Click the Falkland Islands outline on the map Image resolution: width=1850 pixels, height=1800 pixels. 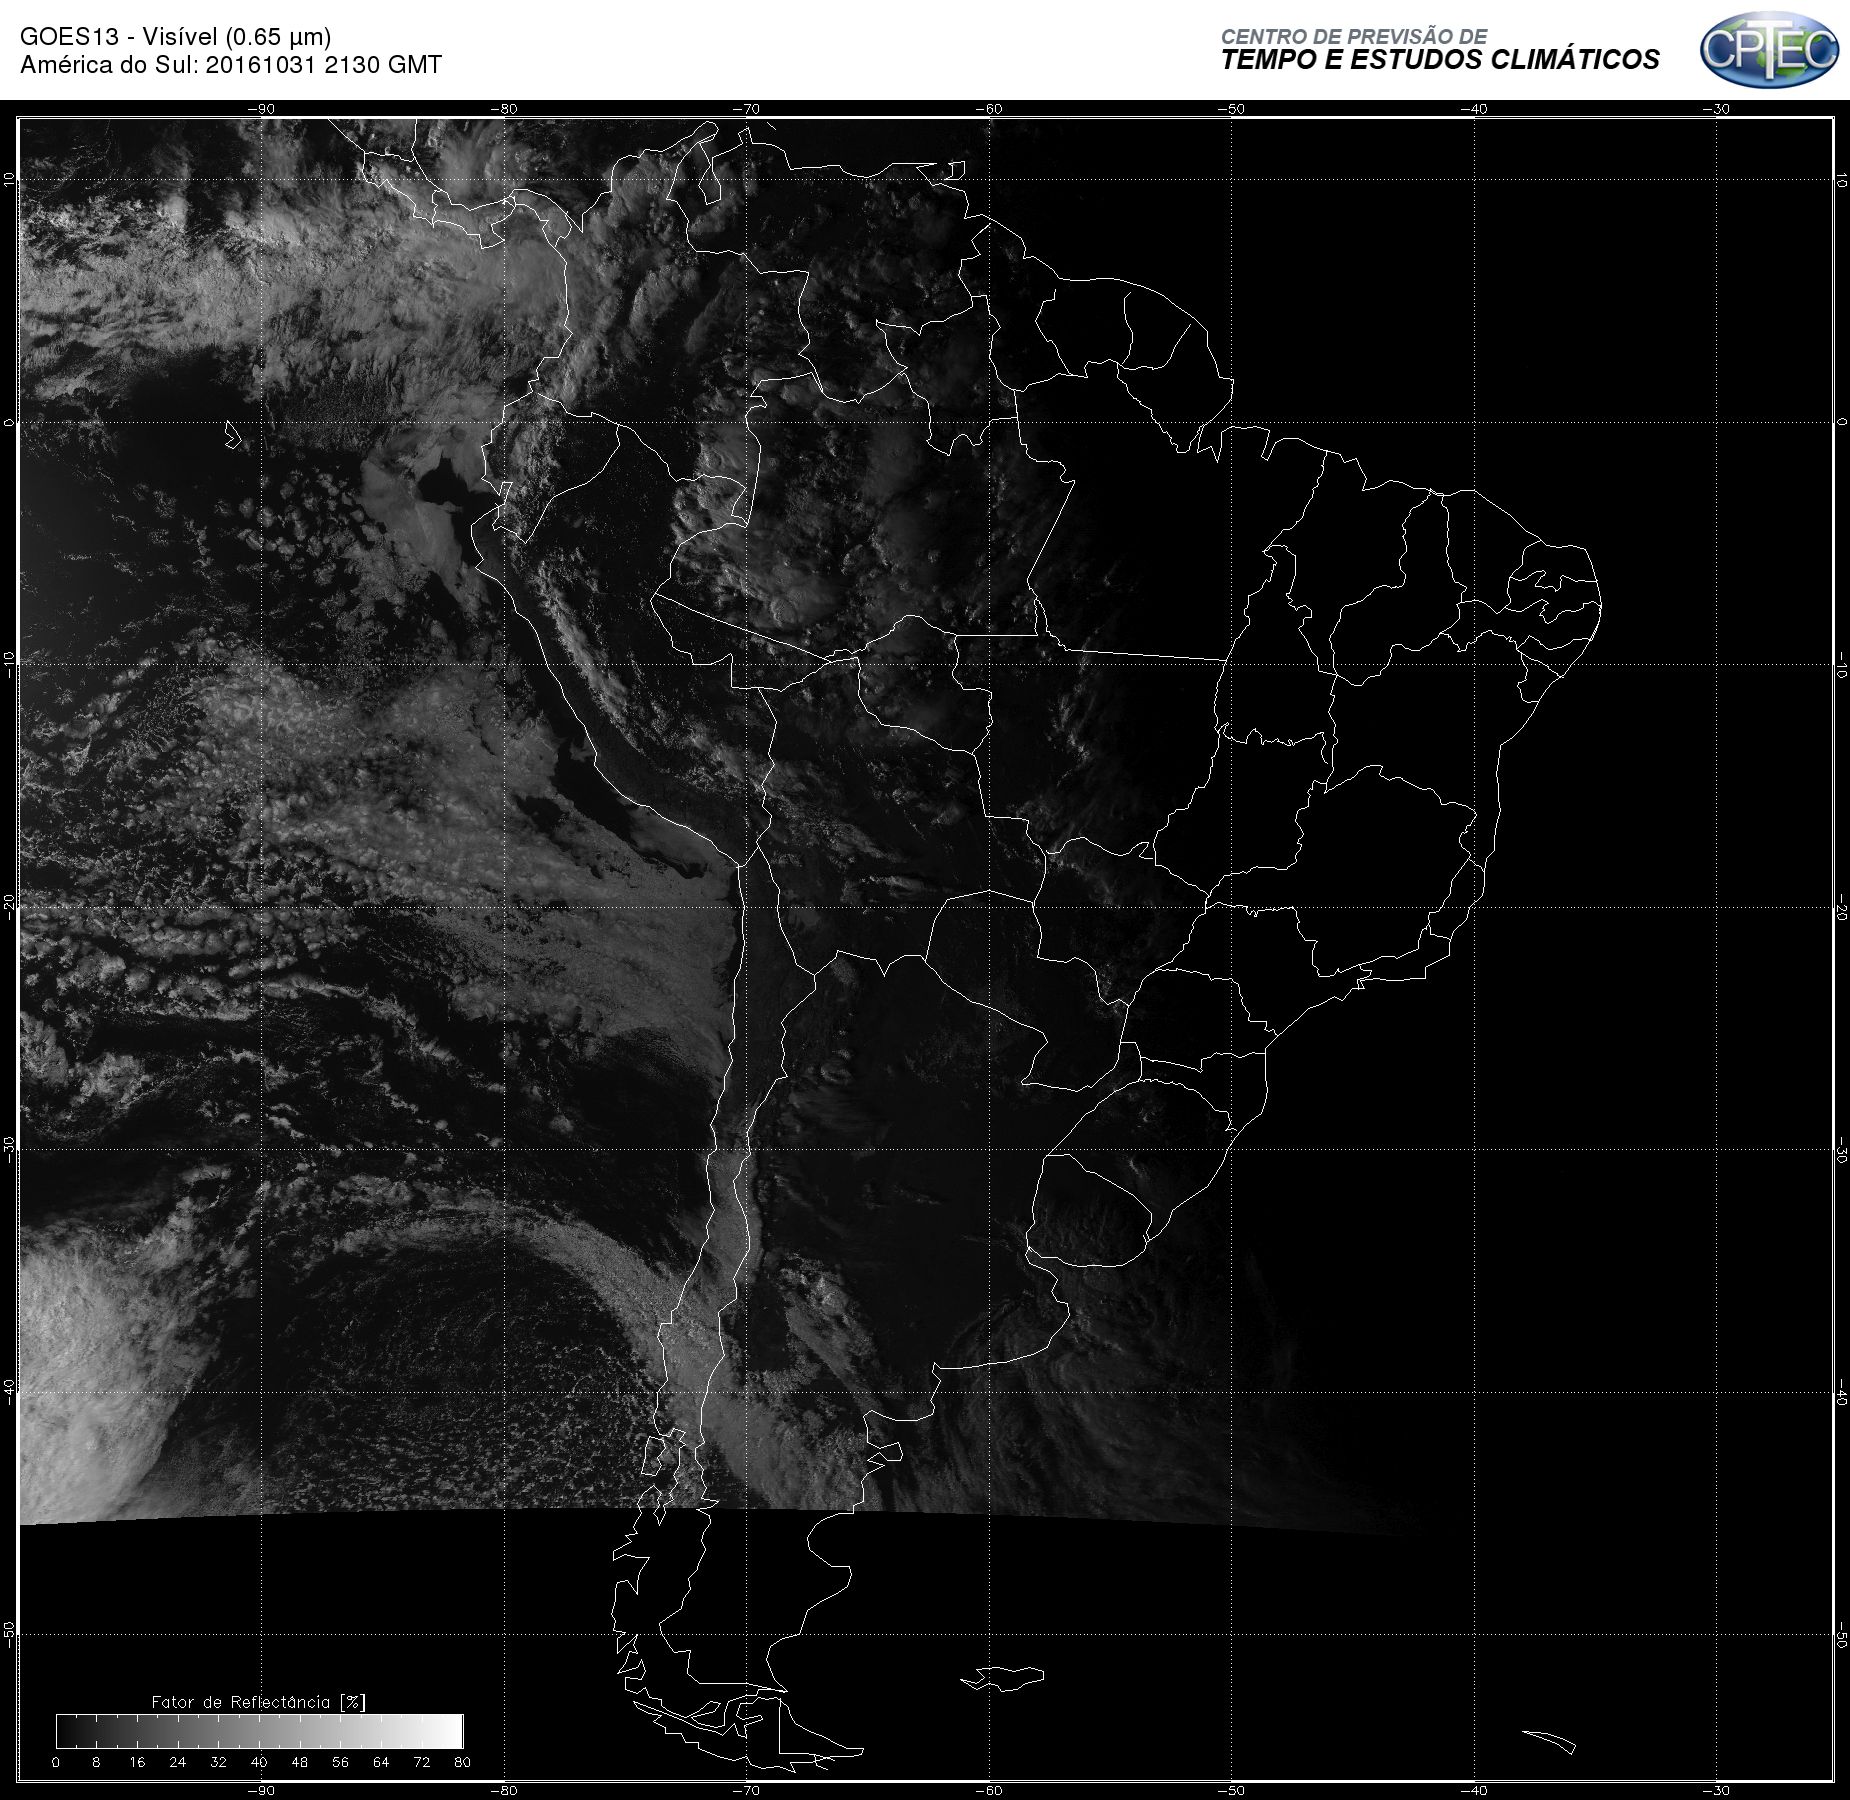pyautogui.click(x=1004, y=1677)
